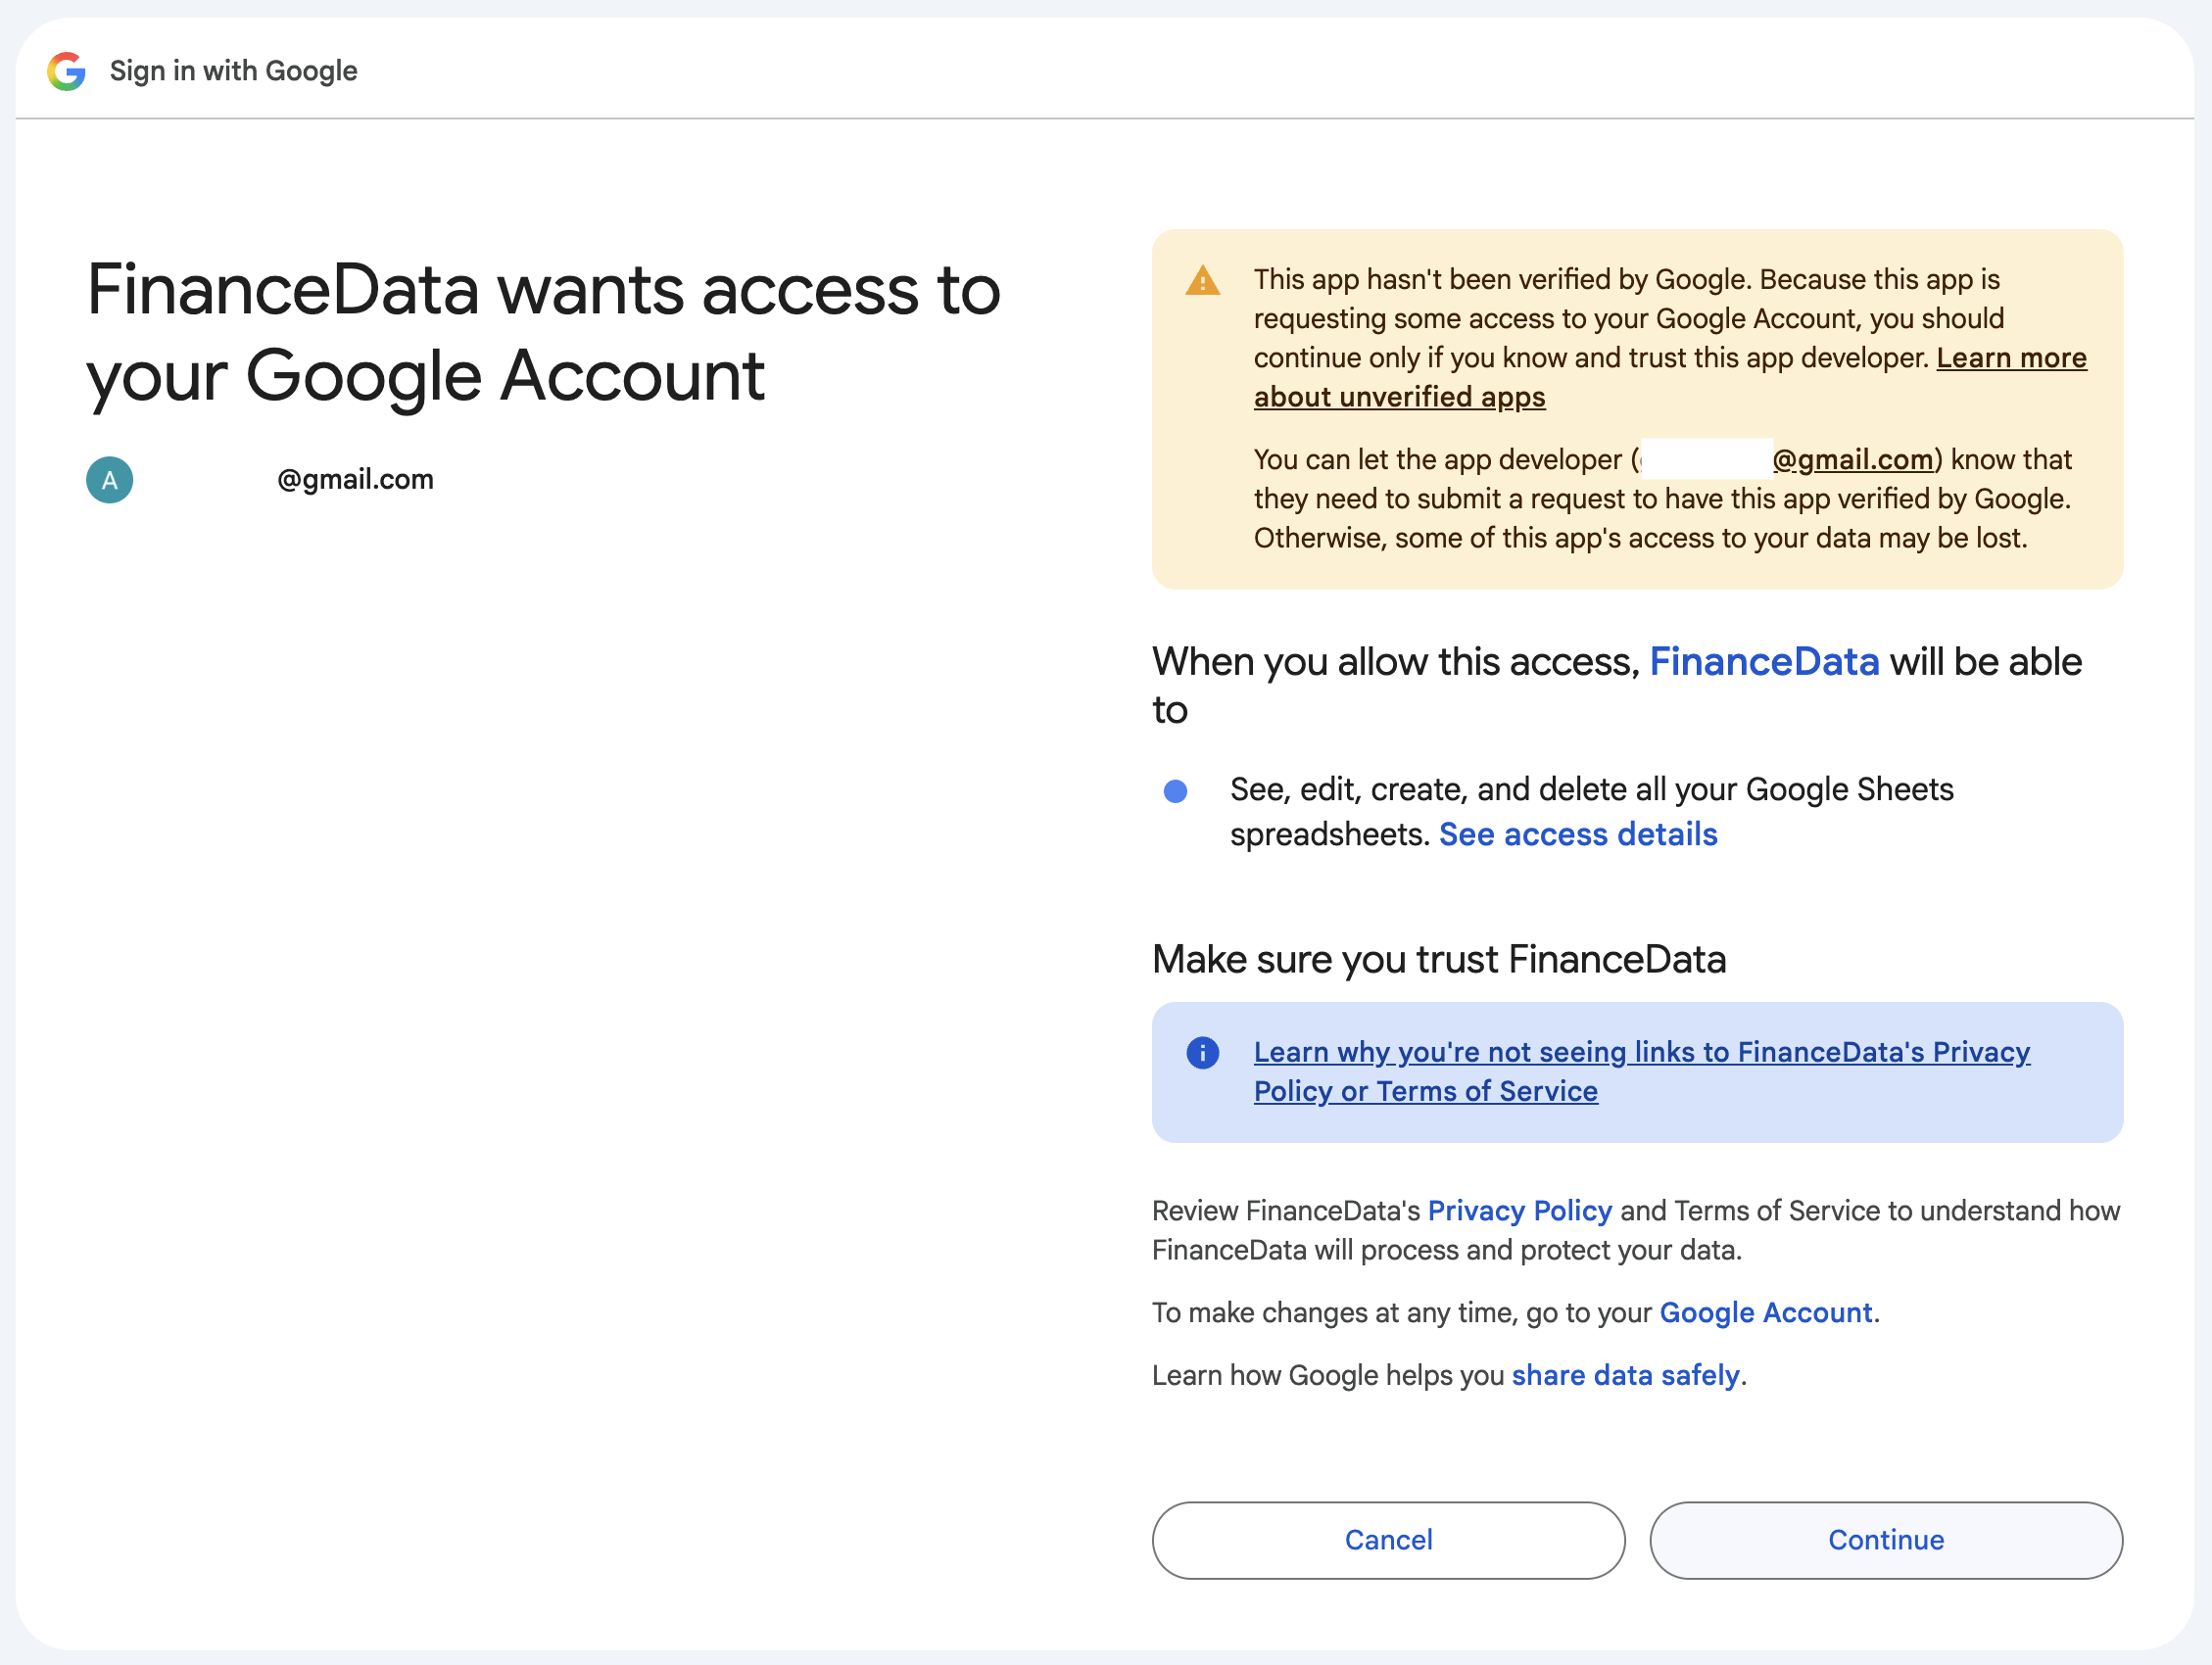
Task: Open FinanceData's Privacy Policy link
Action: pyautogui.click(x=1519, y=1211)
